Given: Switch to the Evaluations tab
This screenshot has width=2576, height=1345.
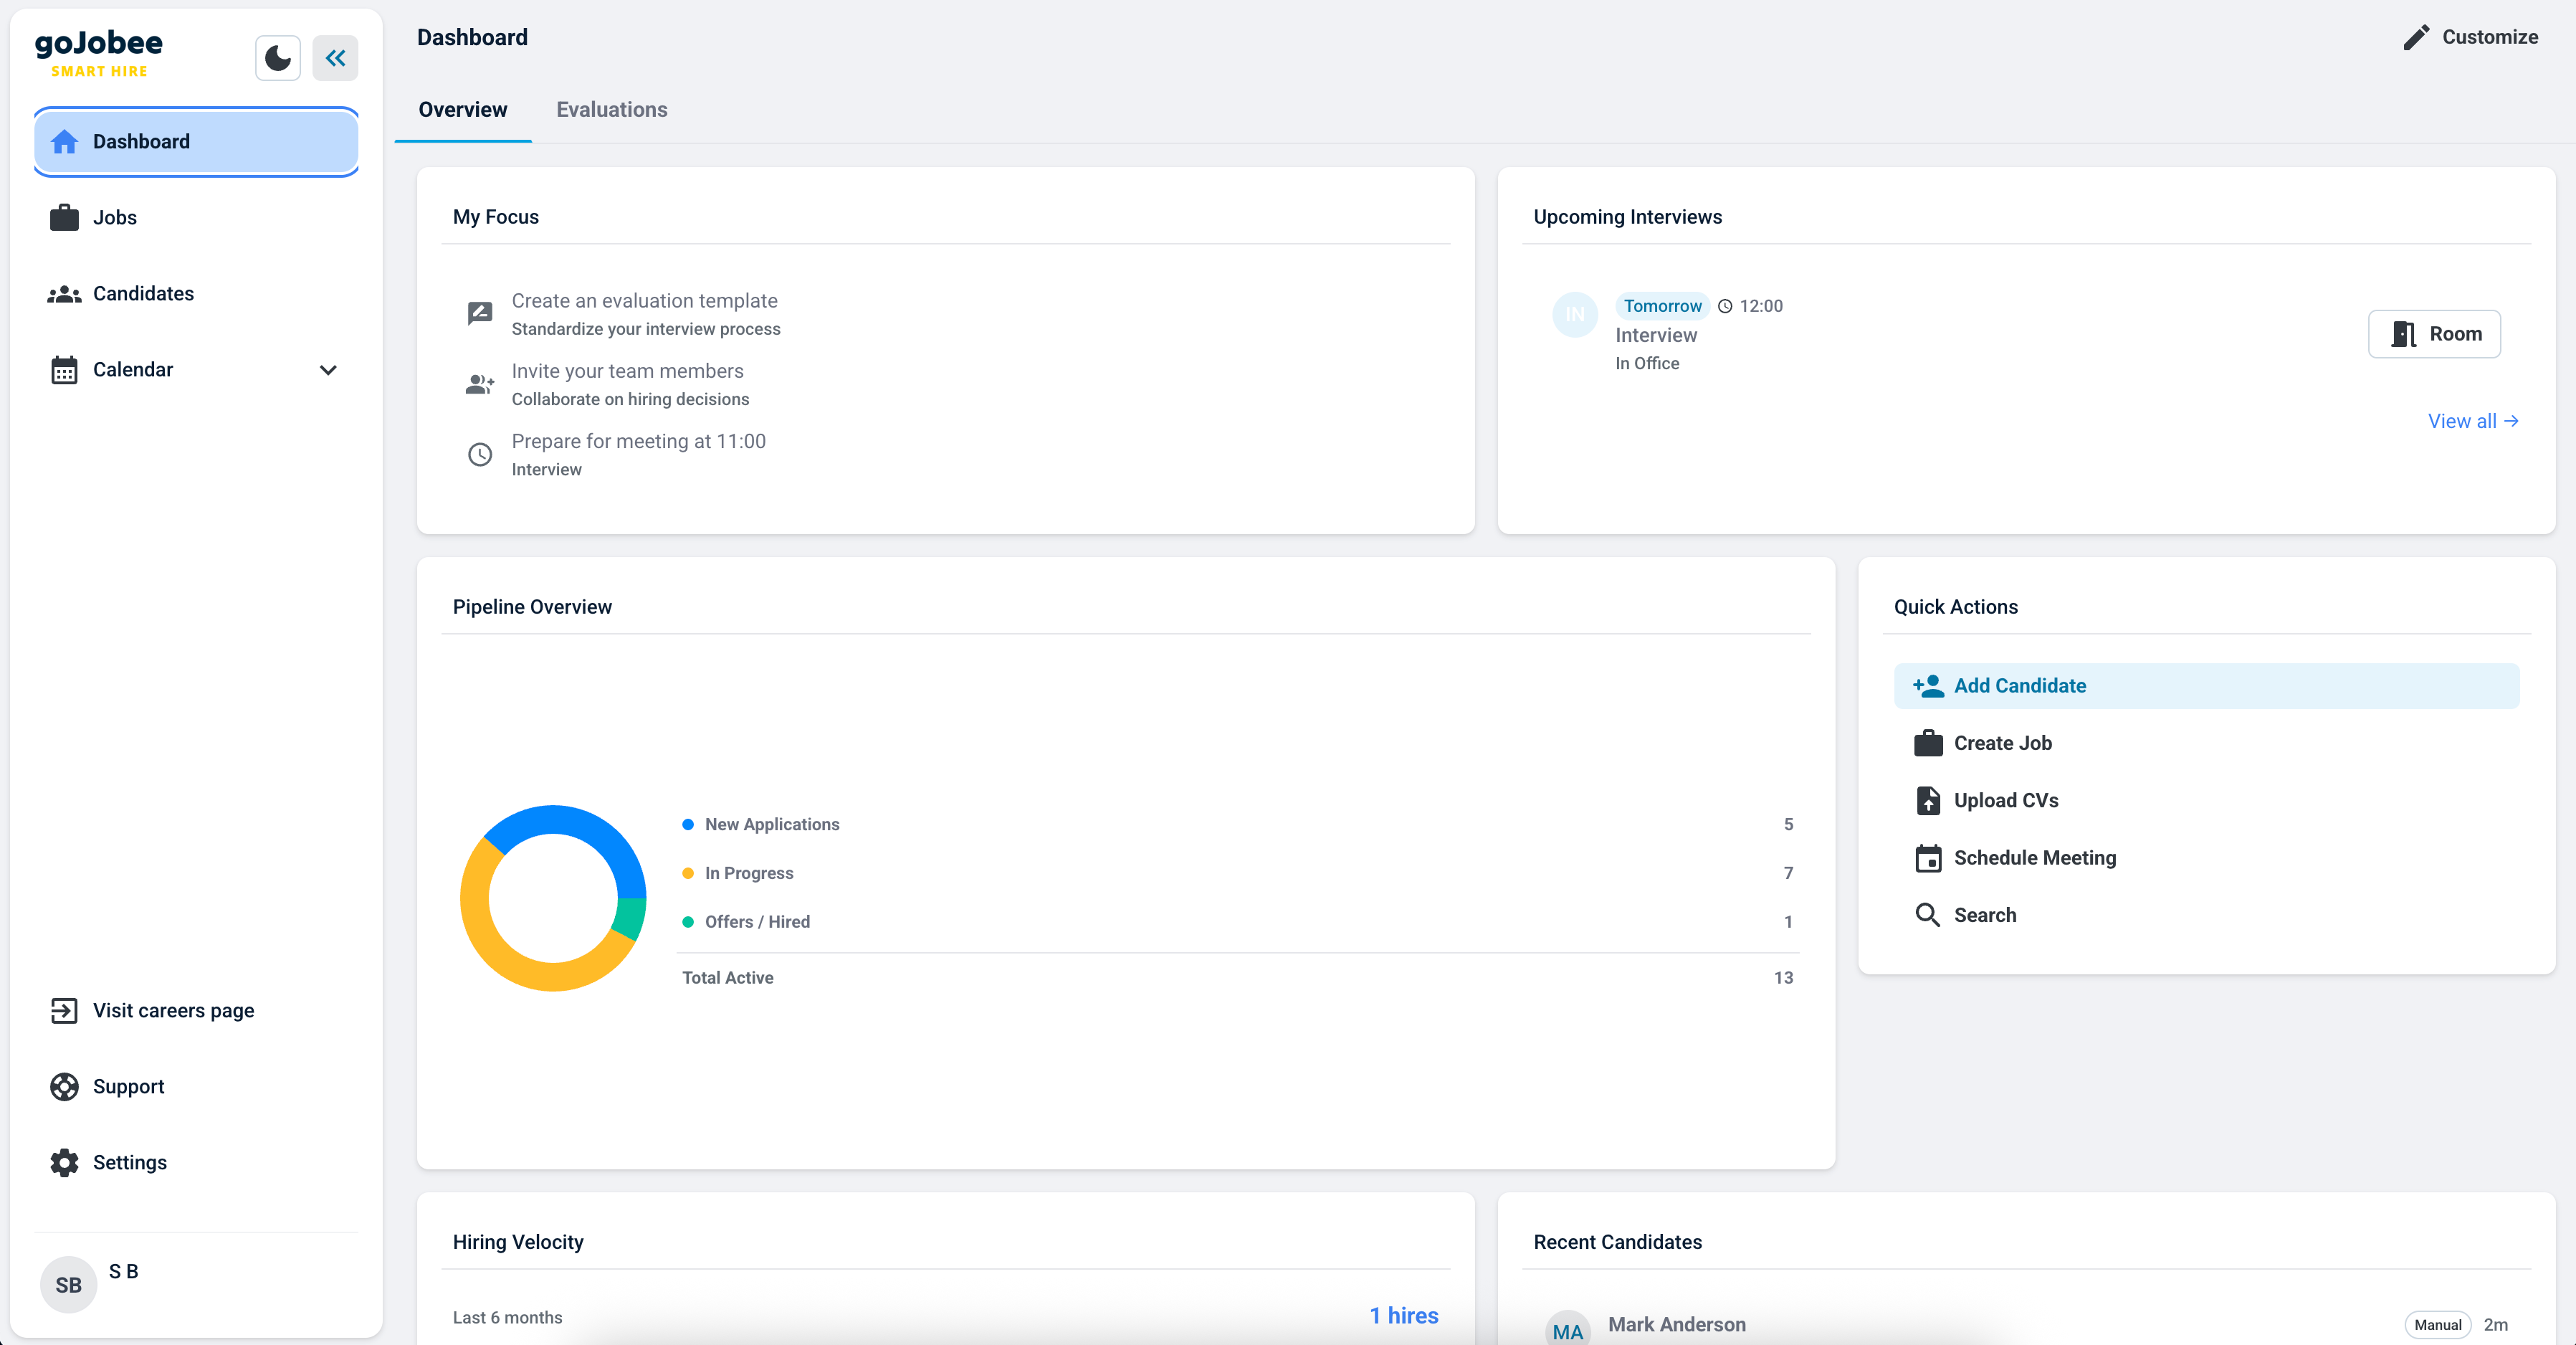Looking at the screenshot, I should pos(611,110).
